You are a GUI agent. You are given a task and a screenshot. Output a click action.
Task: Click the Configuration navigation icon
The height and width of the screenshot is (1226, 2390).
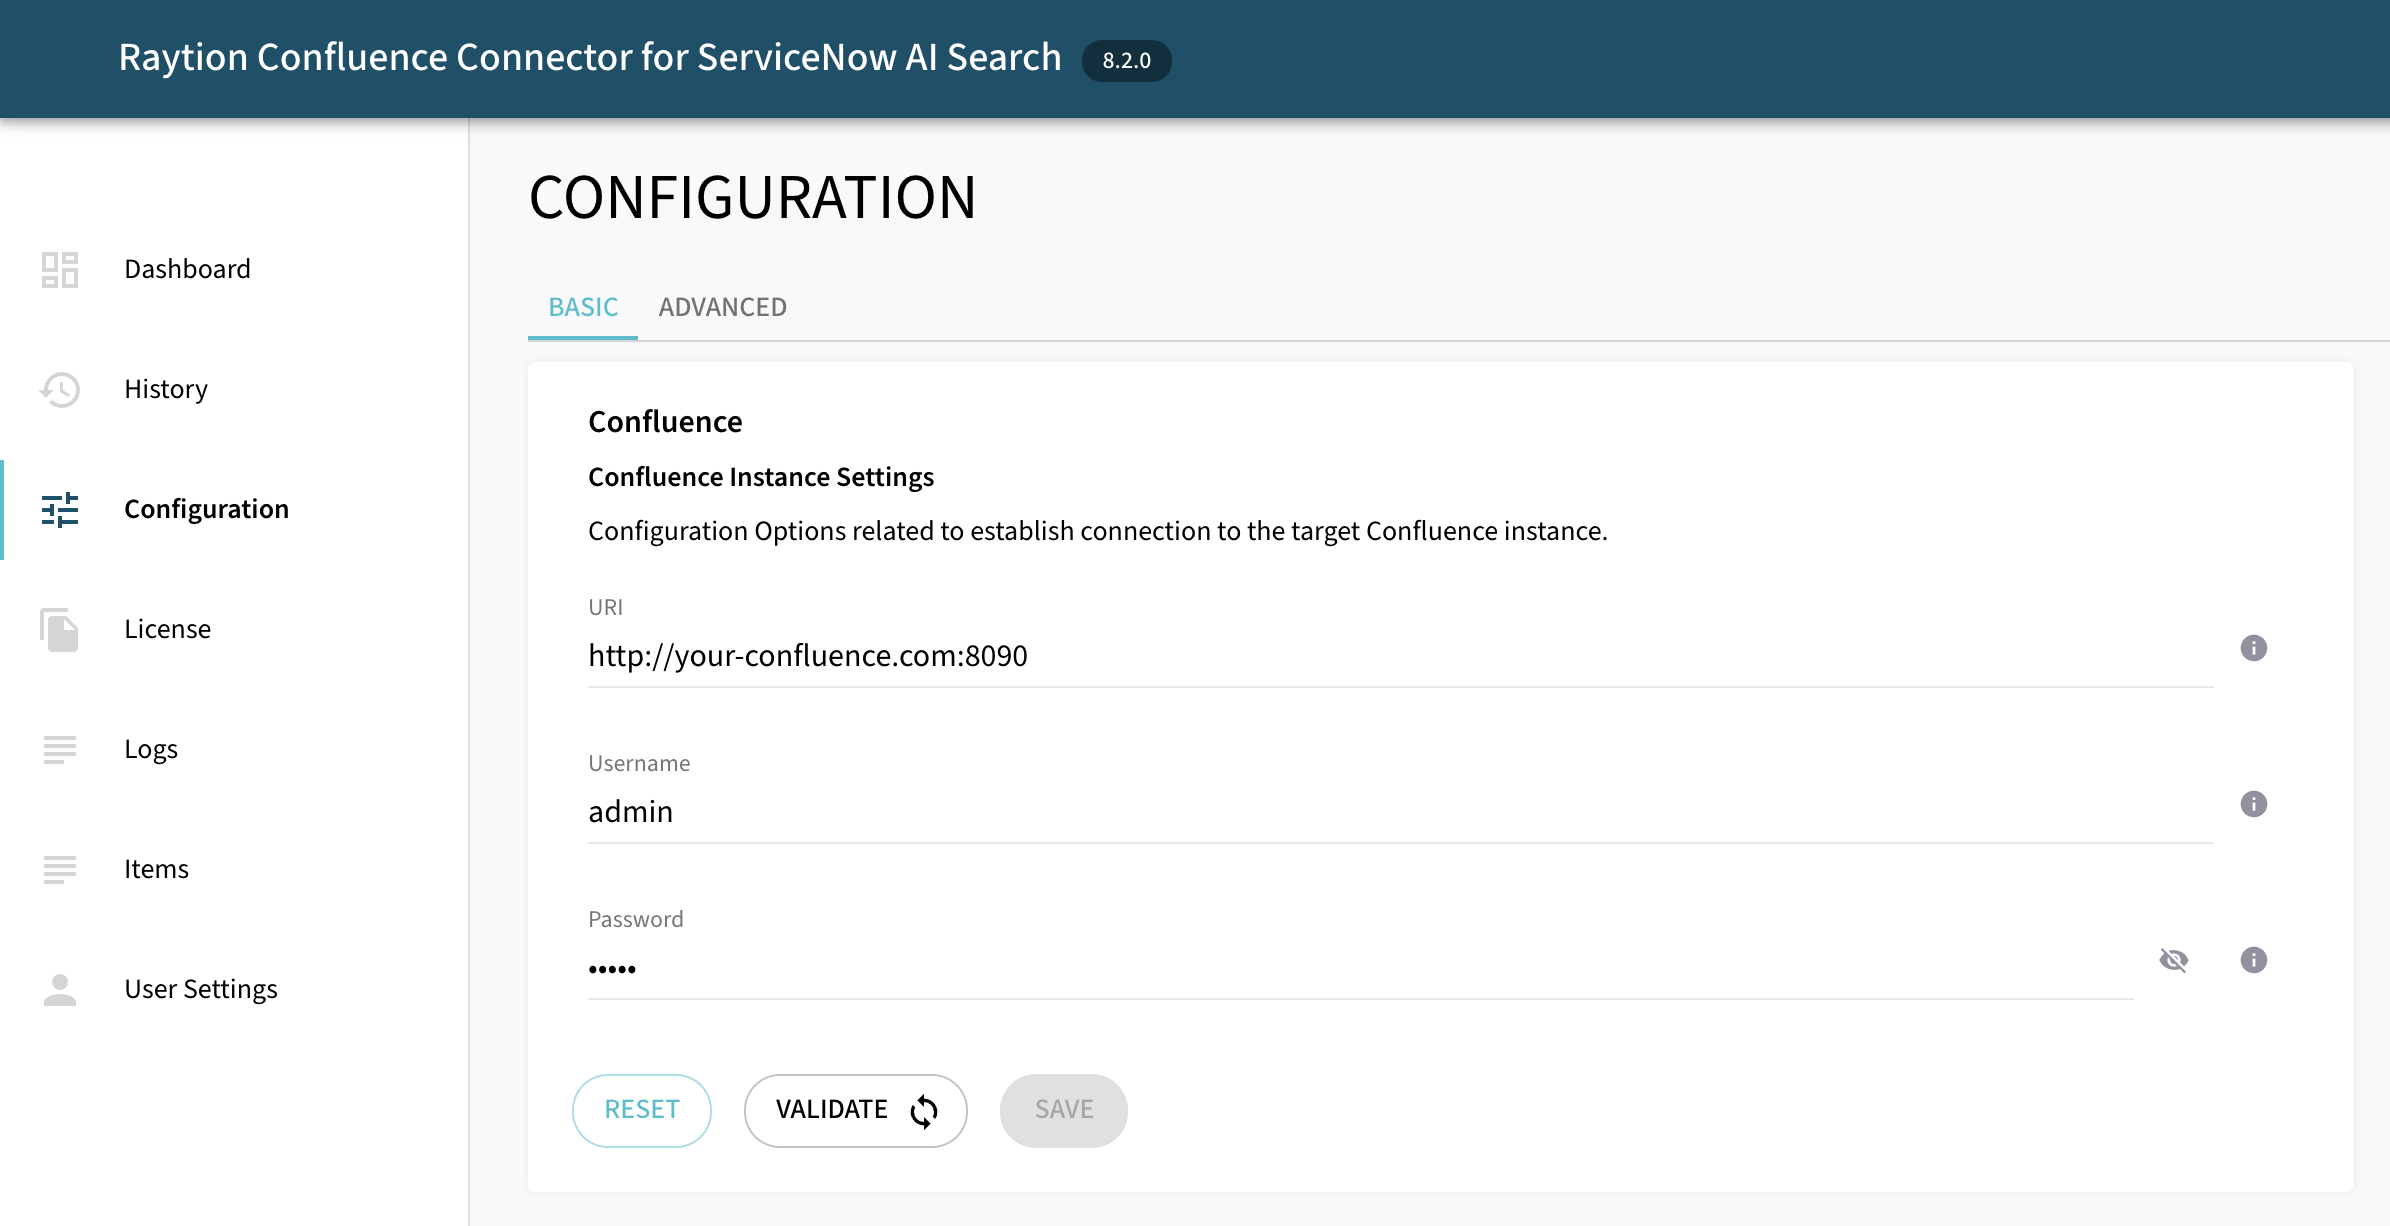tap(58, 508)
